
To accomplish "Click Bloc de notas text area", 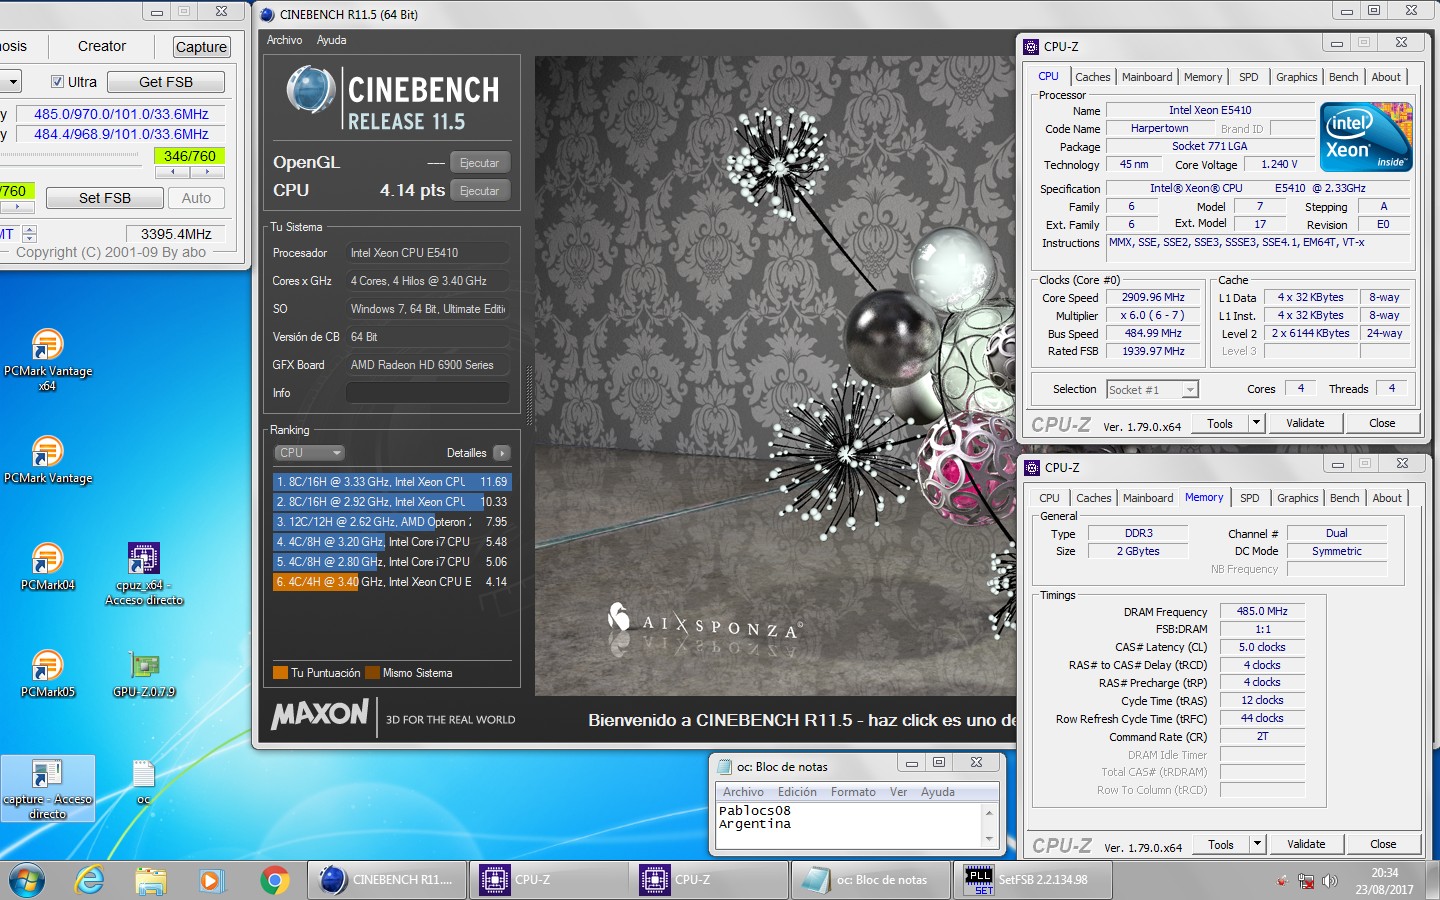I will click(x=850, y=825).
